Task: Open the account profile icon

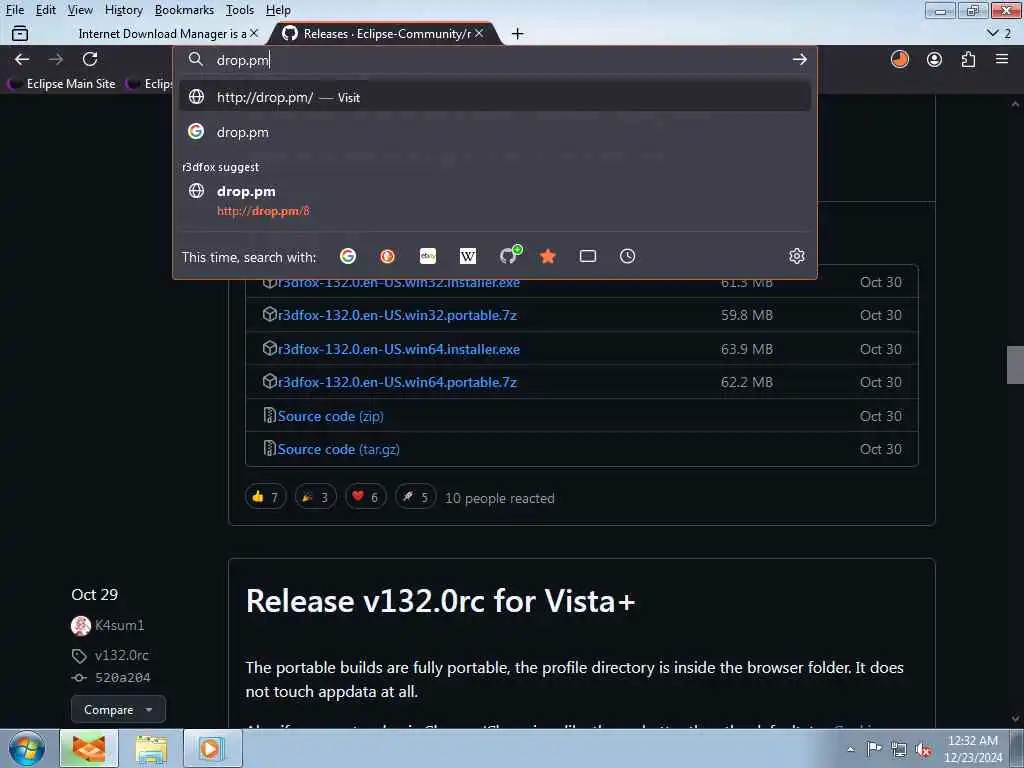Action: click(935, 59)
